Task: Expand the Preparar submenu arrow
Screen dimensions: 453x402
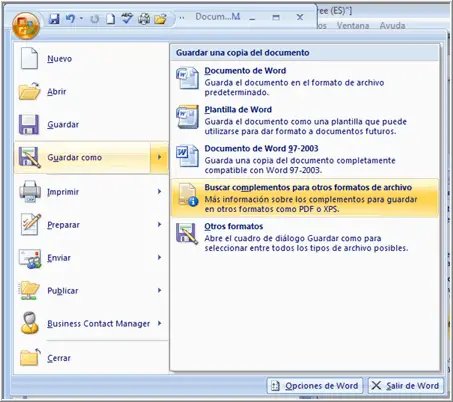Action: coord(160,224)
